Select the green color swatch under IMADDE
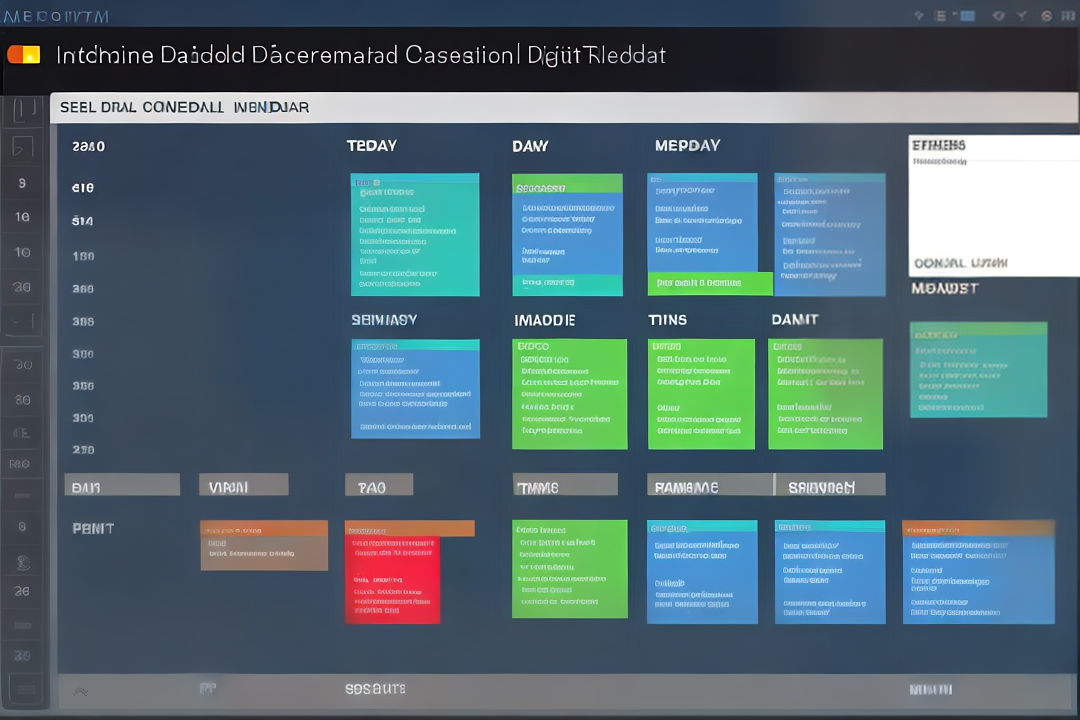 tap(570, 394)
